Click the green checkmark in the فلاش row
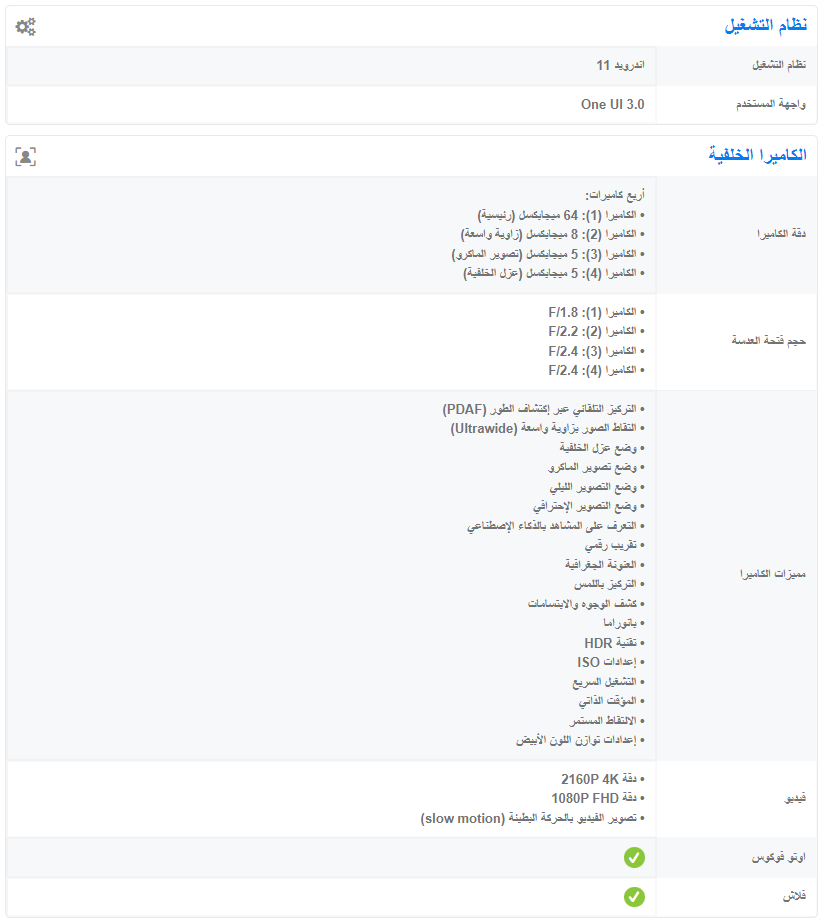Viewport: 825px width, 922px height. coord(634,896)
